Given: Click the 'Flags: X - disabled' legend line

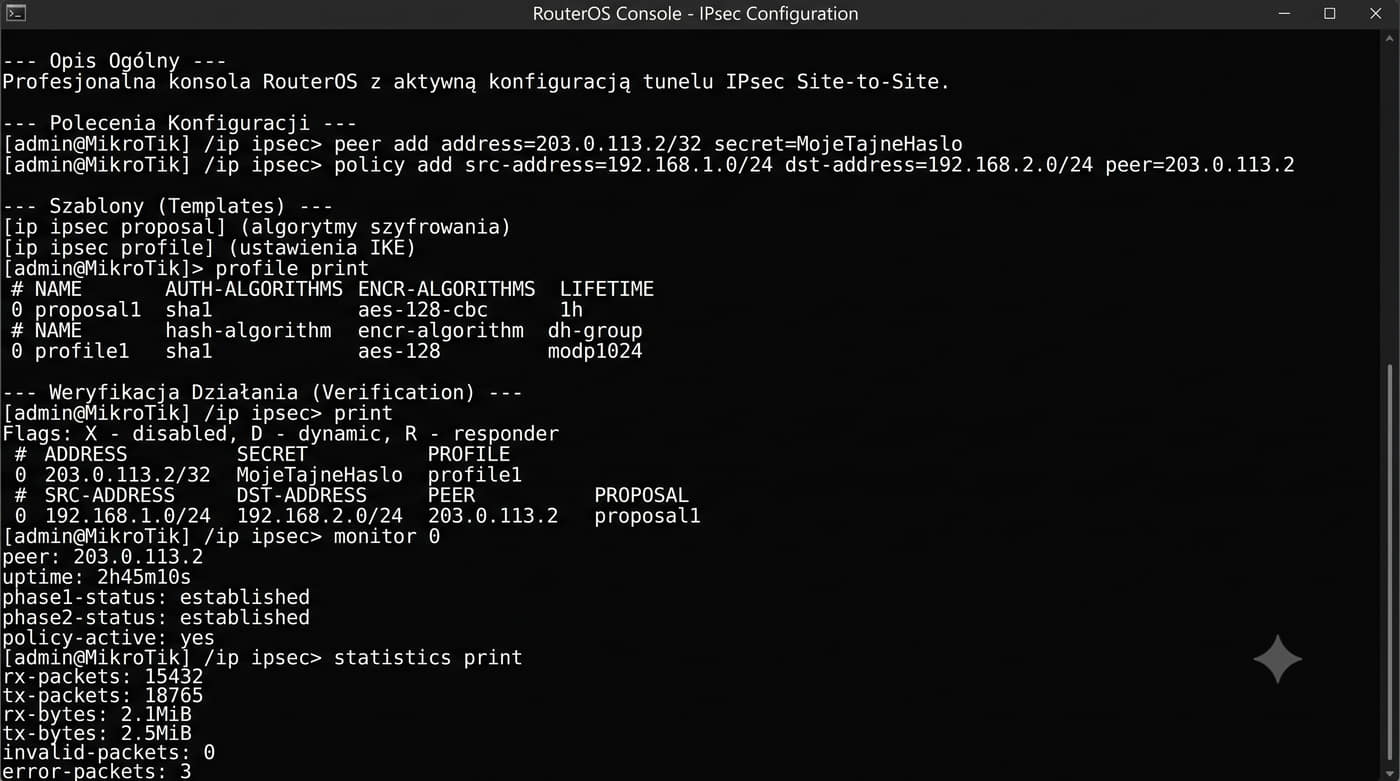Looking at the screenshot, I should 281,434.
